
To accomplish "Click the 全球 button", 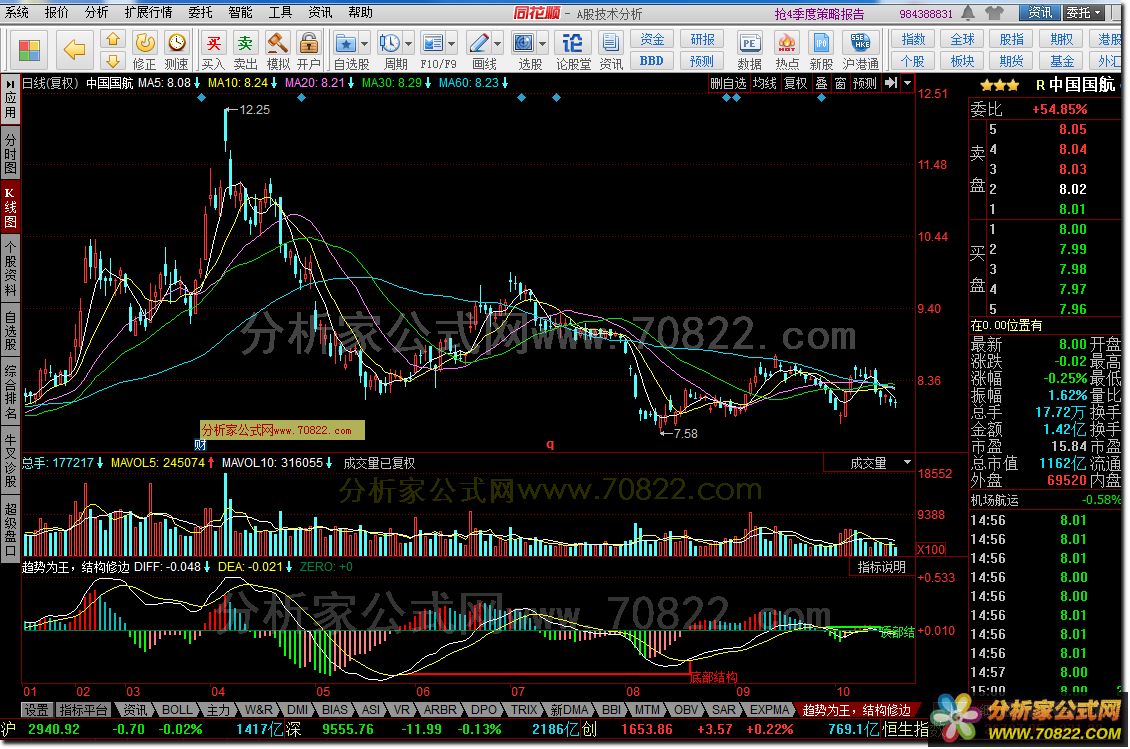I will (962, 39).
